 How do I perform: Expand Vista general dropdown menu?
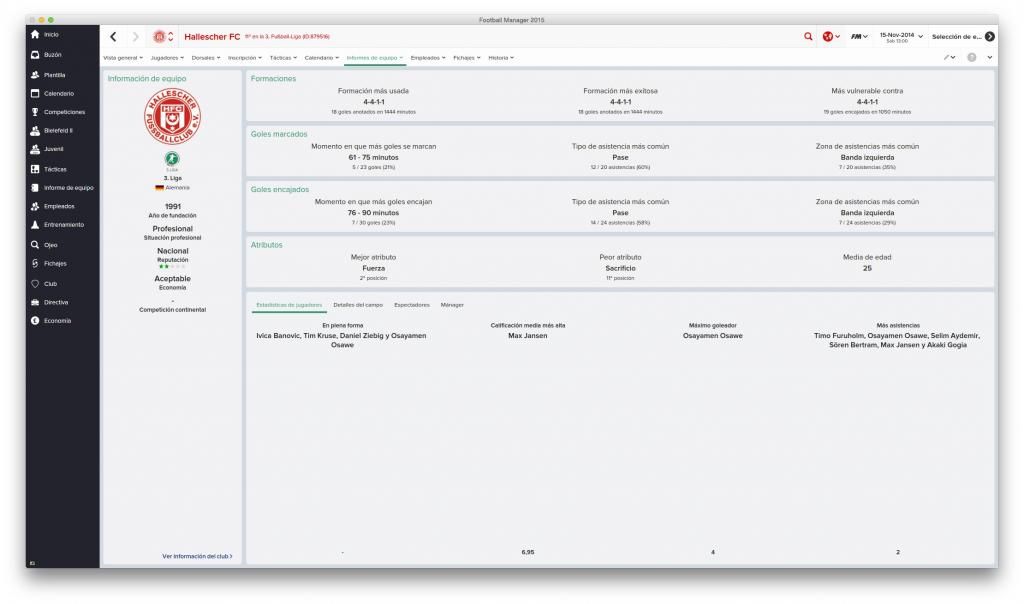pos(123,57)
